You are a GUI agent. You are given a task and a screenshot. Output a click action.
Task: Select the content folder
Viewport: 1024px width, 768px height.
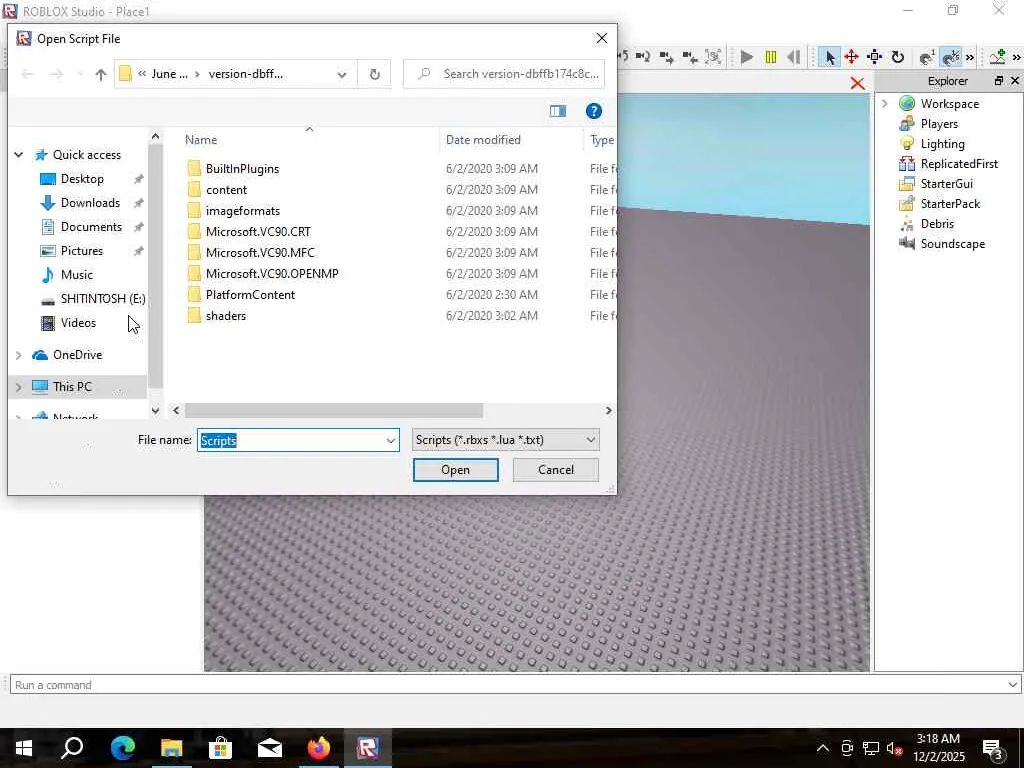[226, 189]
